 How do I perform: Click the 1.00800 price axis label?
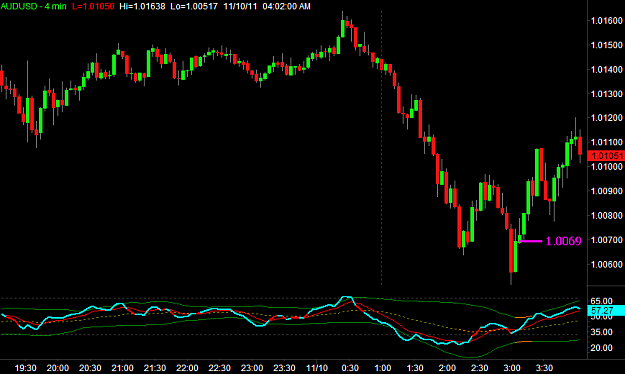pos(606,215)
